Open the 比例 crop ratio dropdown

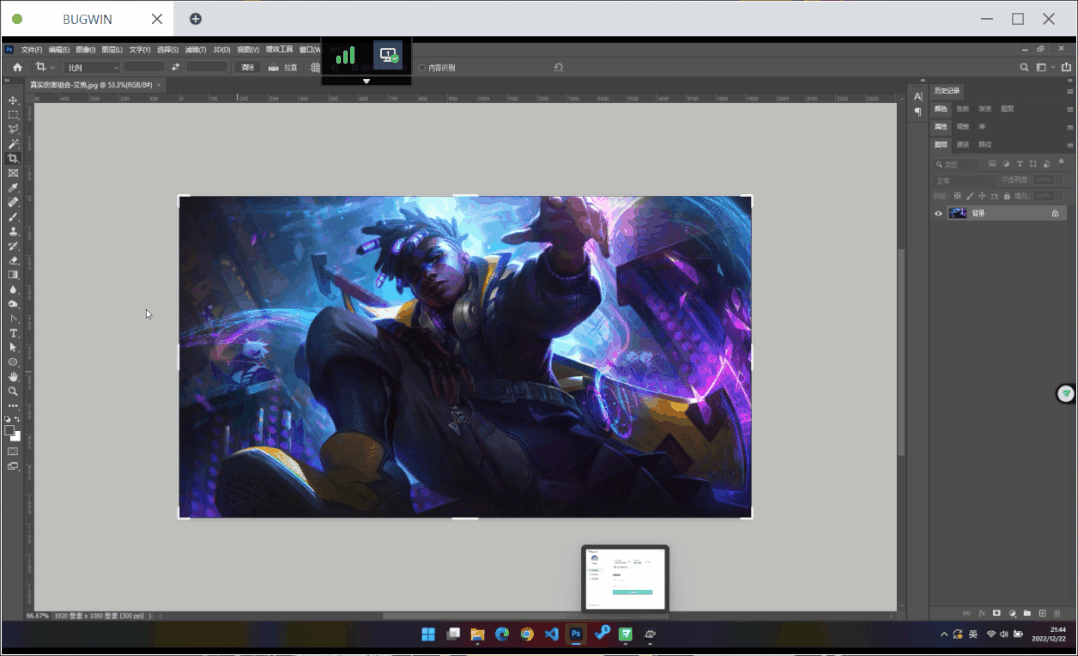[91, 67]
